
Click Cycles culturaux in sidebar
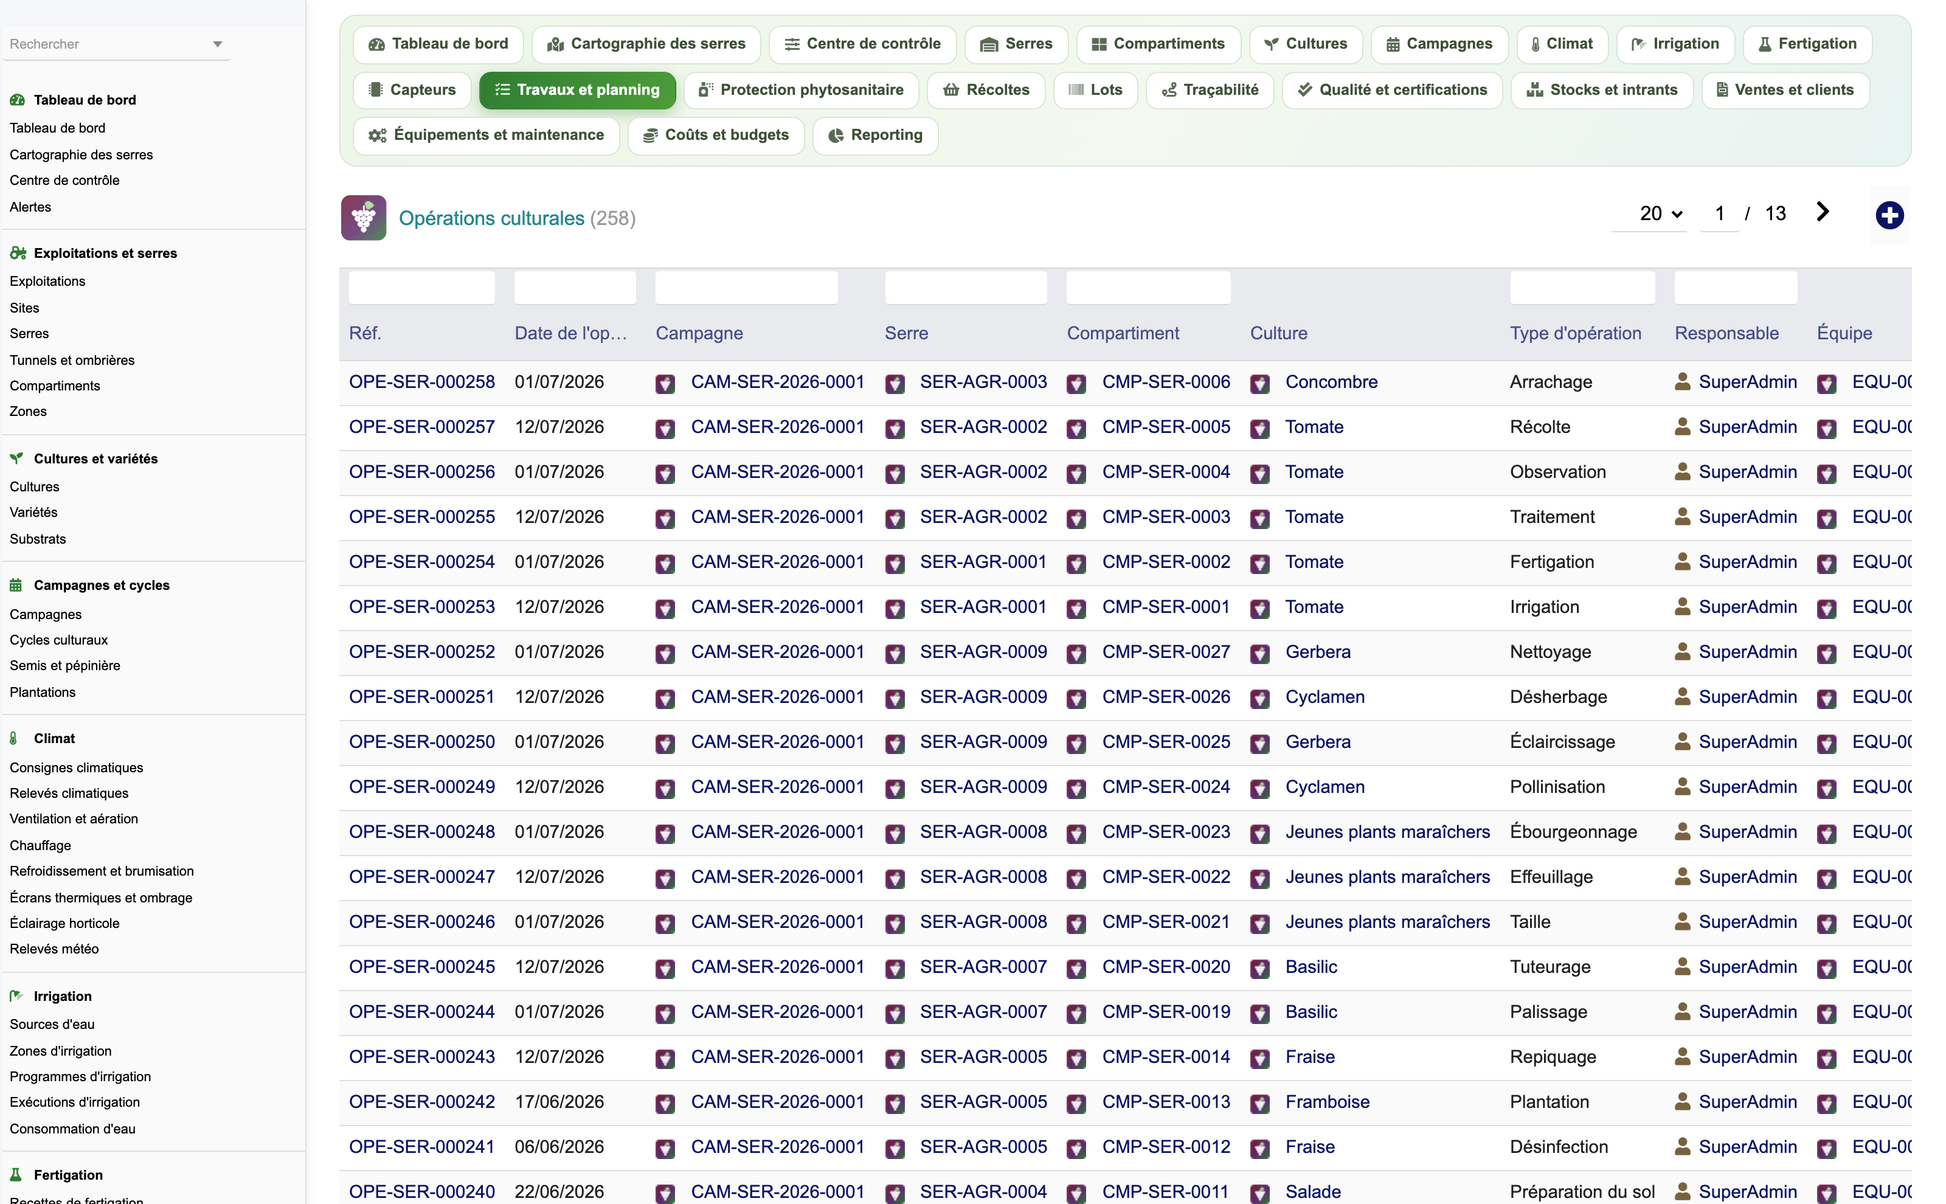pos(59,640)
